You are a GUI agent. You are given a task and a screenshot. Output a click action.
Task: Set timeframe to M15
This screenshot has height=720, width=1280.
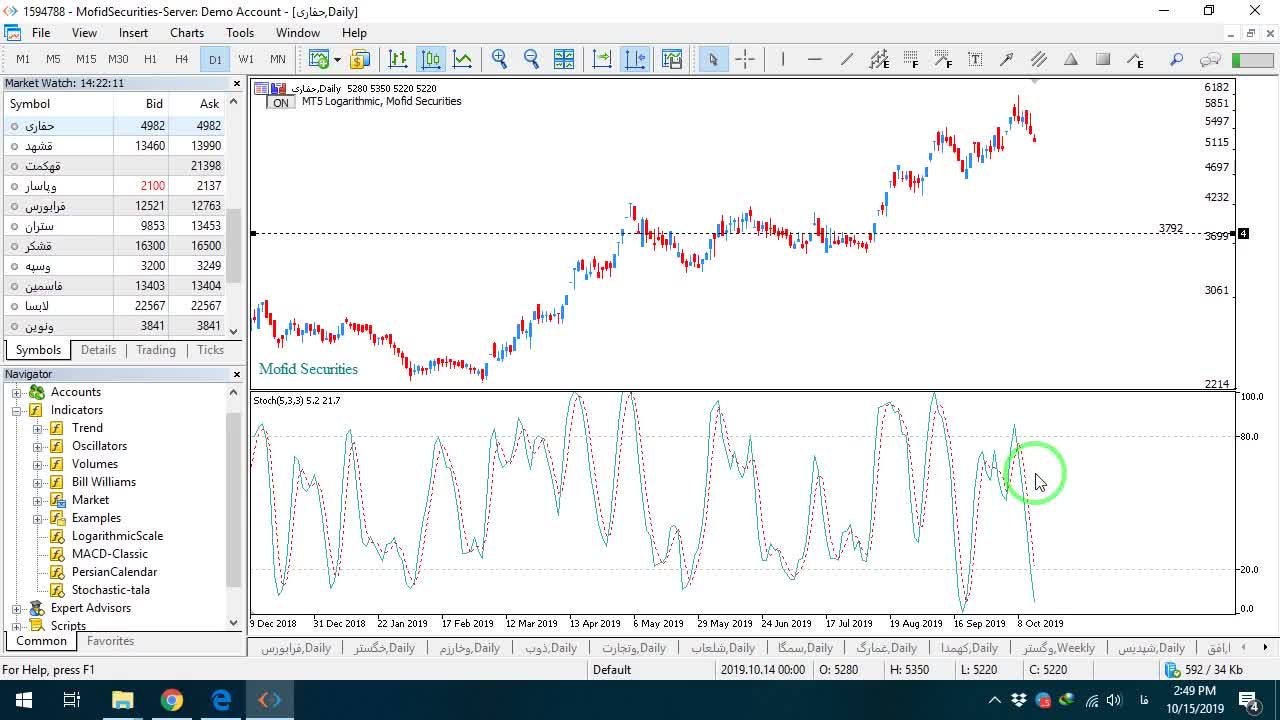click(x=86, y=59)
